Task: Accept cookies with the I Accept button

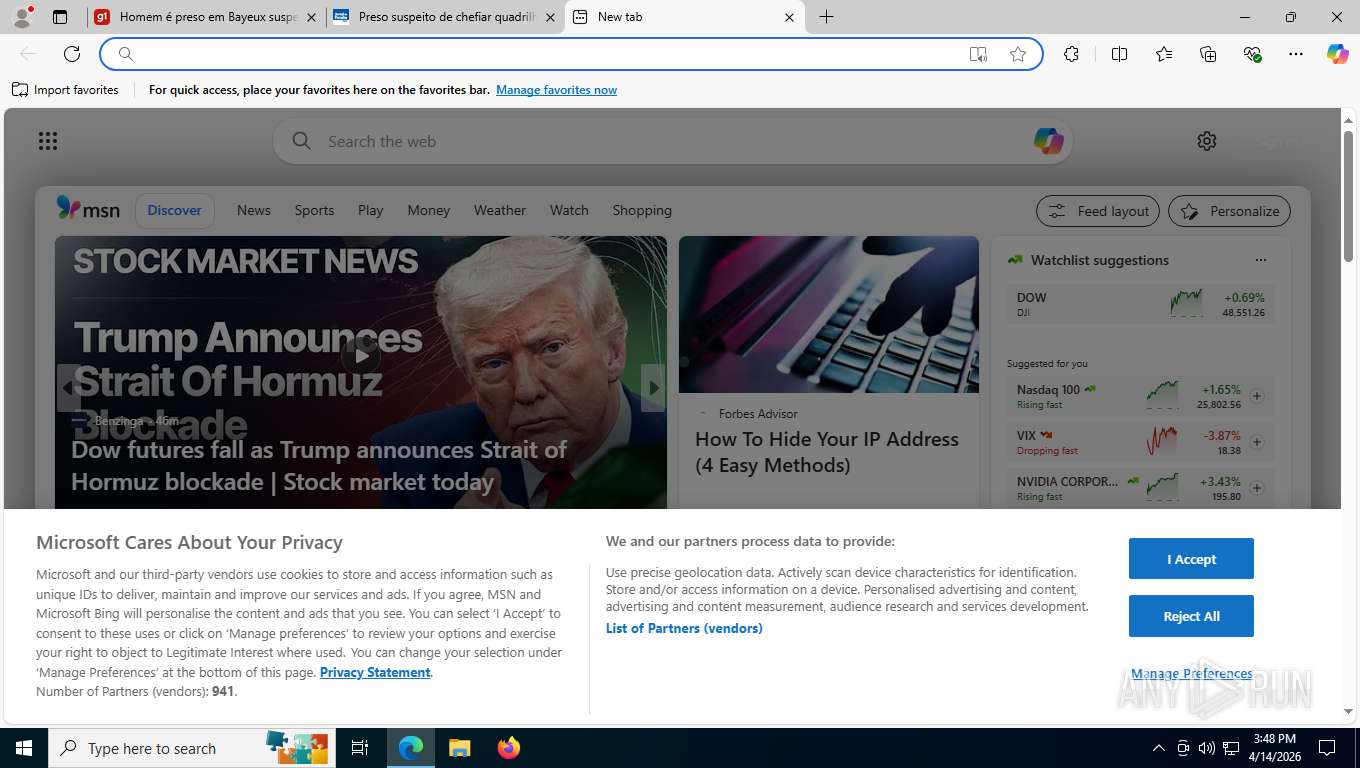Action: (x=1191, y=559)
